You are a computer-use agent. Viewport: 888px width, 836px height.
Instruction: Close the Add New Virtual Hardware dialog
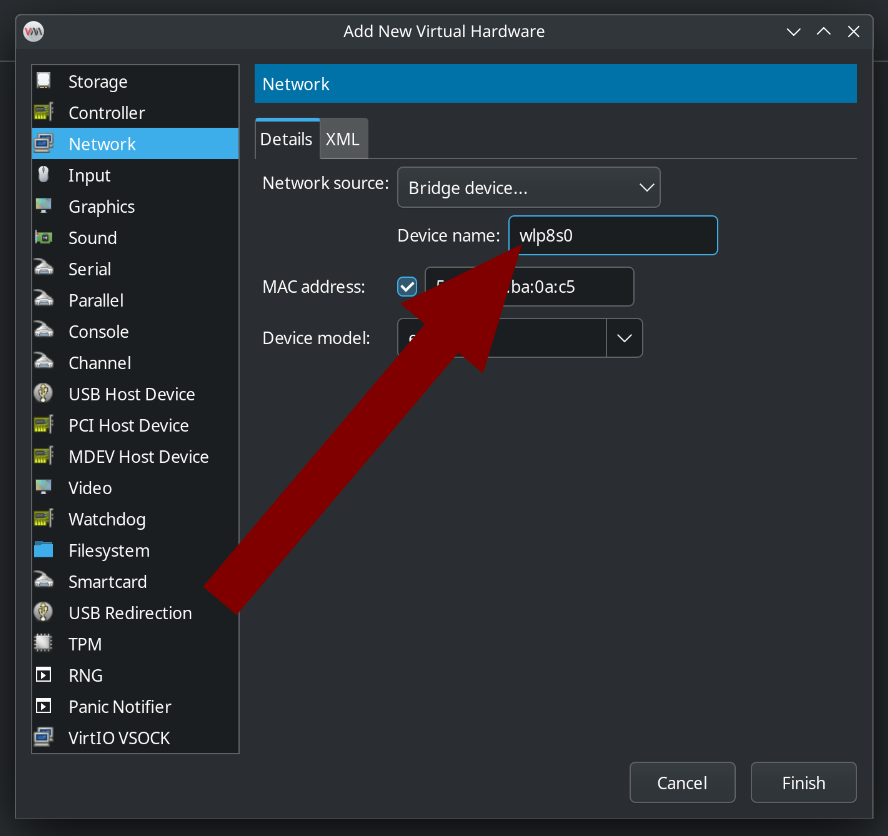tap(853, 32)
